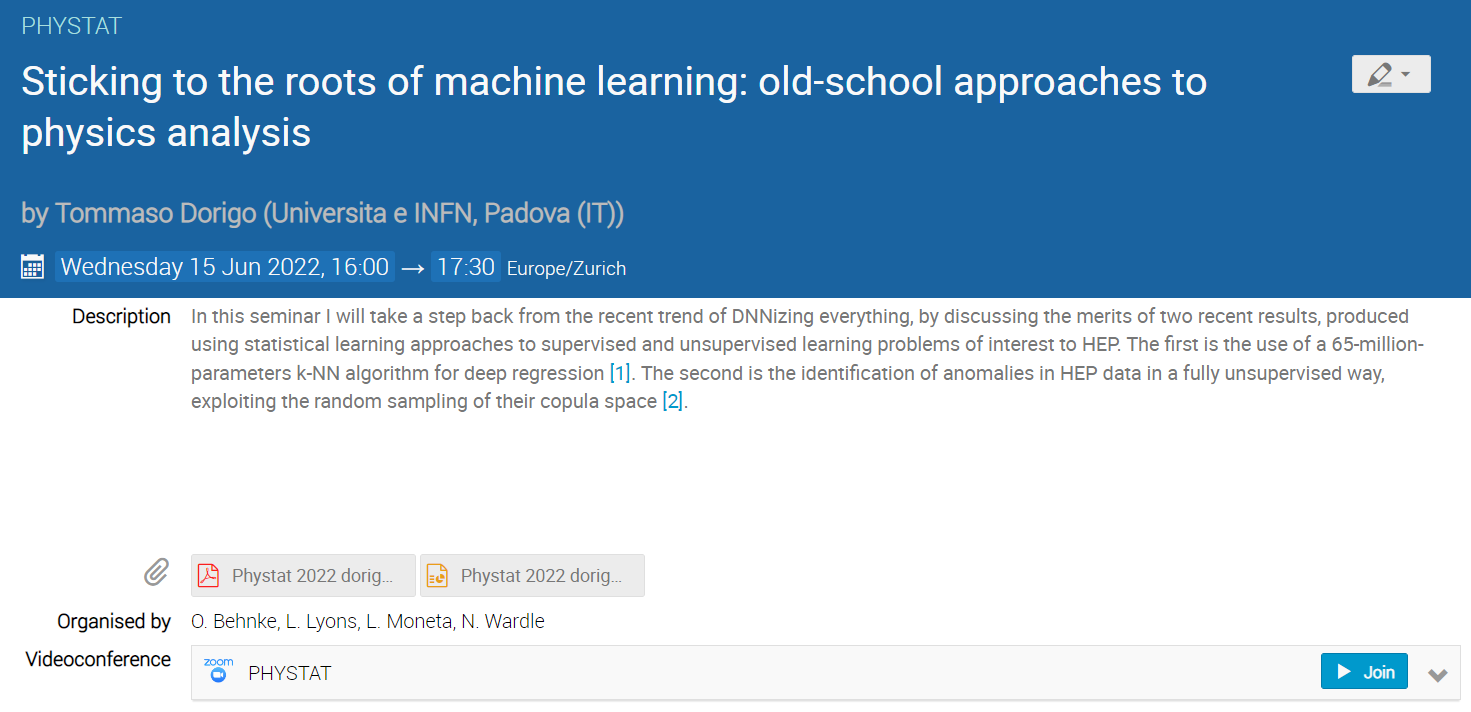
Task: Click the start date Wednesday 15 Jun 2022
Action: point(225,267)
